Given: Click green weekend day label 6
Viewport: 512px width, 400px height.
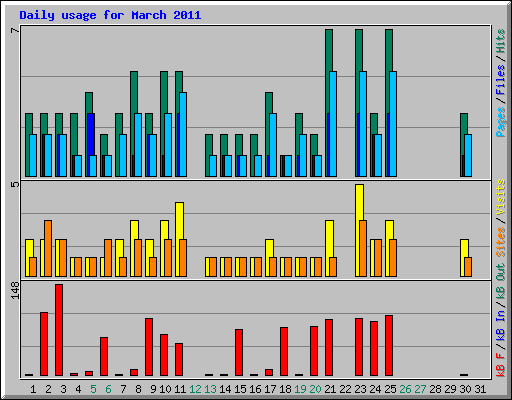Looking at the screenshot, I should (x=108, y=389).
